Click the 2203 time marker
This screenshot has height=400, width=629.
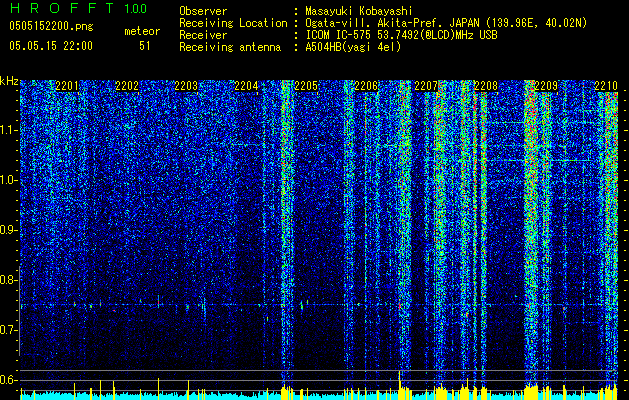pos(187,86)
